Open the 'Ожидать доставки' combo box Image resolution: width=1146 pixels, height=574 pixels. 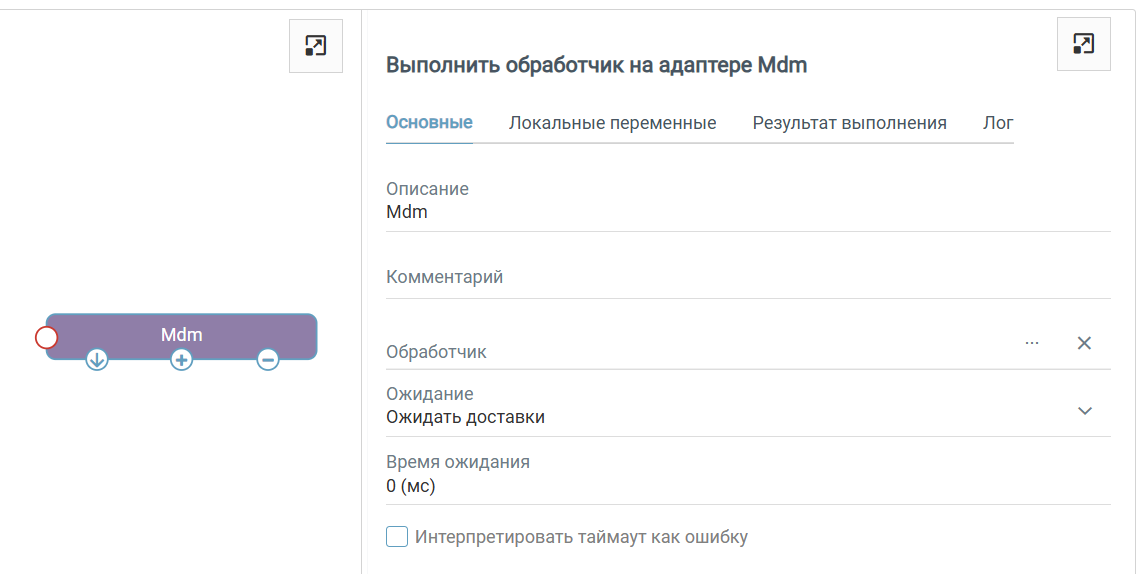700,417
